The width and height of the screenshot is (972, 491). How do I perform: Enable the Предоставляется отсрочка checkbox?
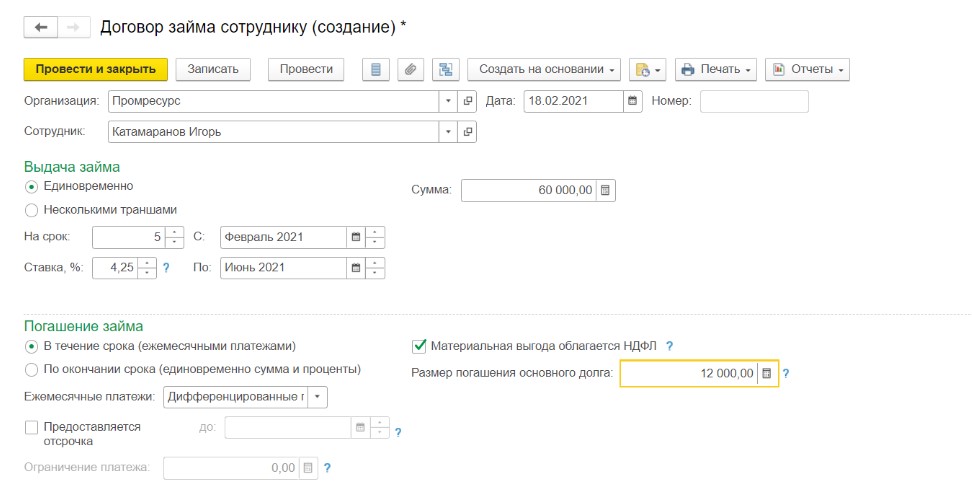(32, 427)
